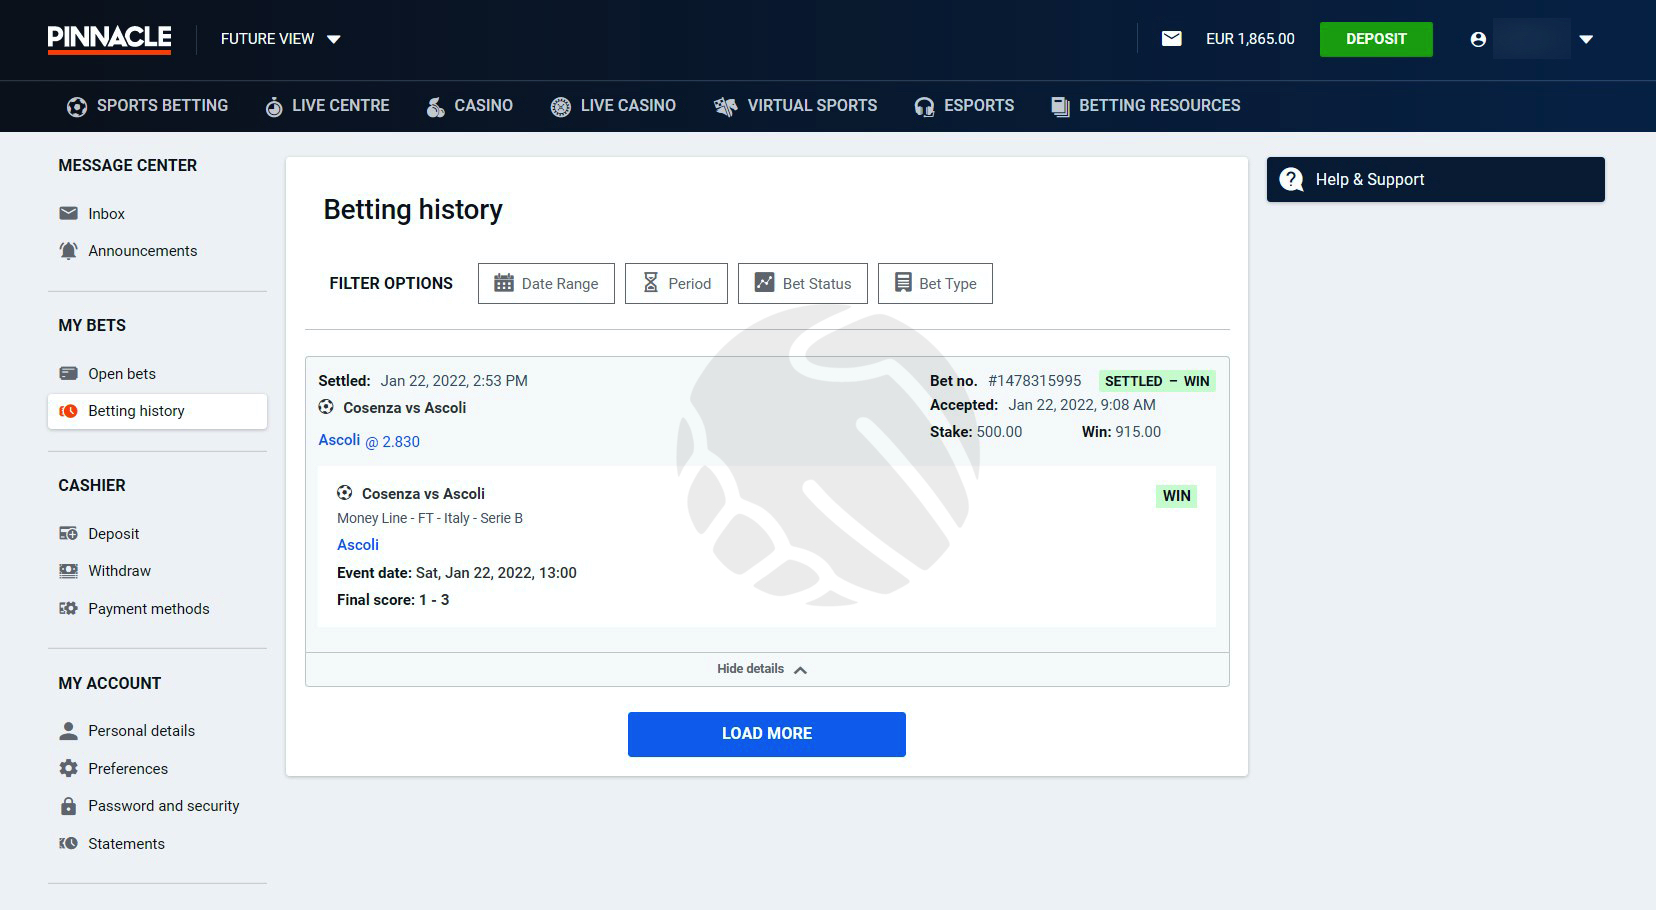Viewport: 1656px width, 910px height.
Task: Open the Open bets page
Action: [122, 374]
